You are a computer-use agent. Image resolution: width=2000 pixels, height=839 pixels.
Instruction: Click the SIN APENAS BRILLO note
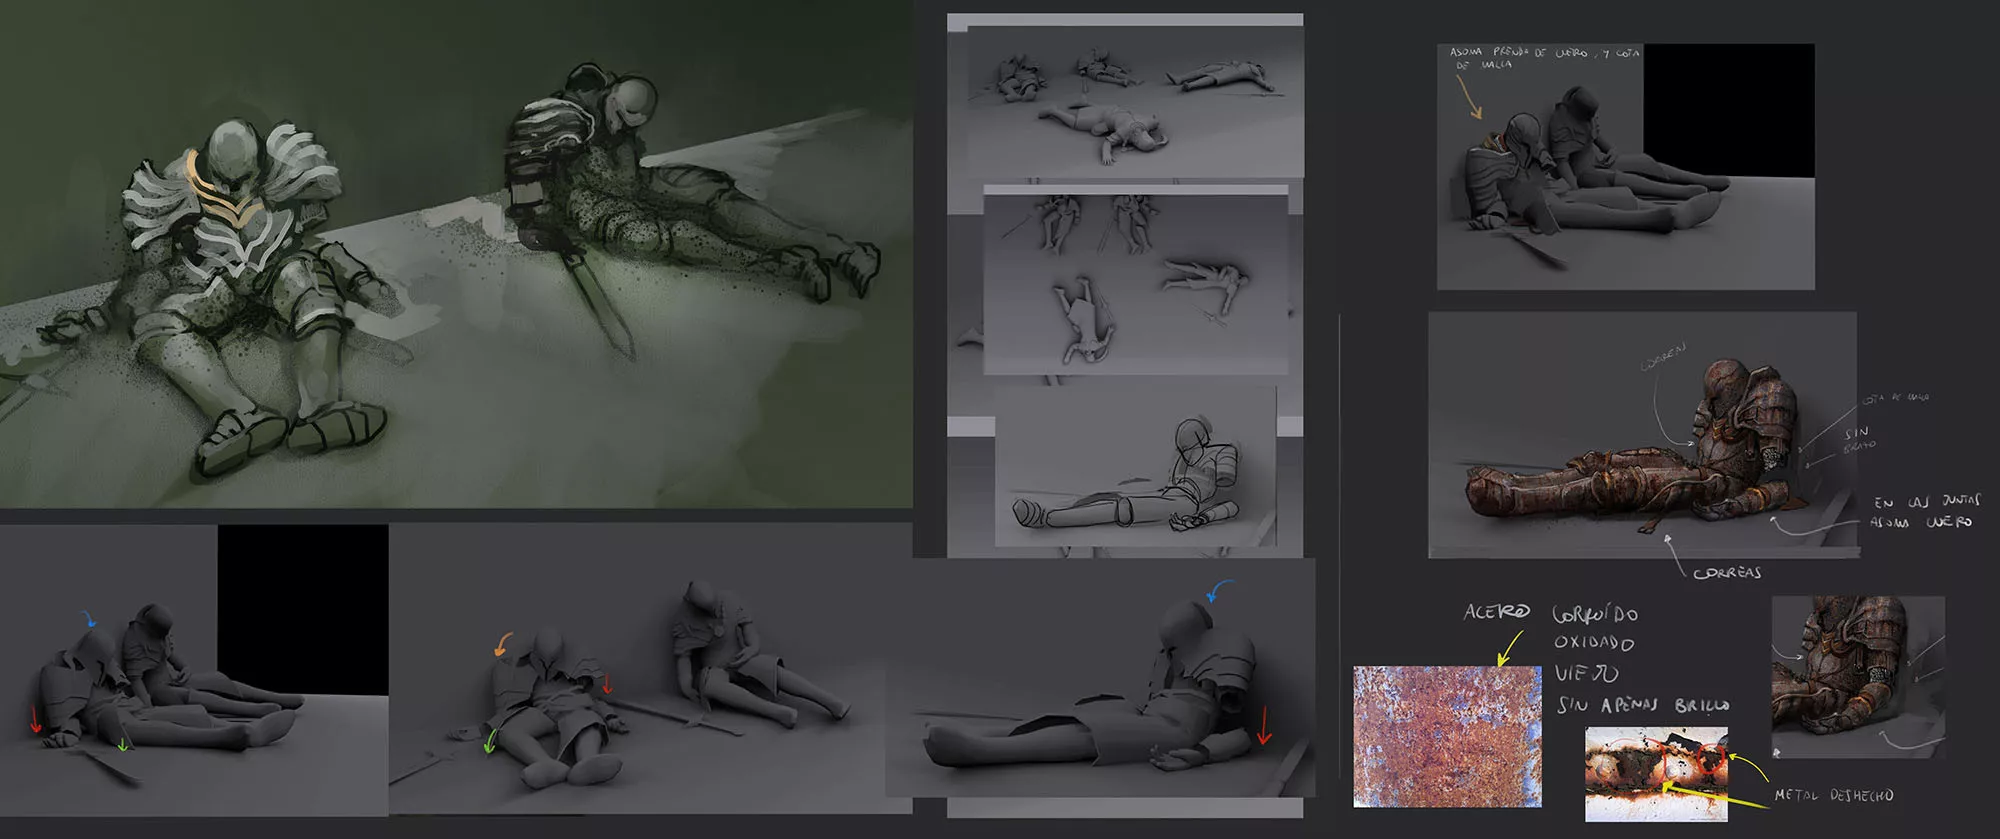point(1643,705)
